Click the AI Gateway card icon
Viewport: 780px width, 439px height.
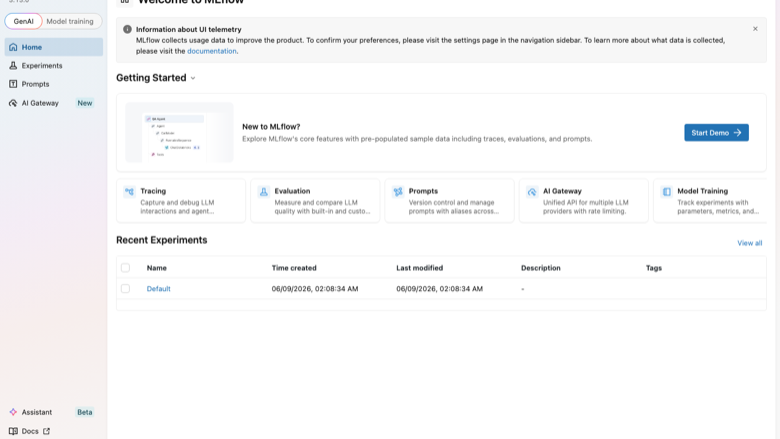tap(532, 191)
